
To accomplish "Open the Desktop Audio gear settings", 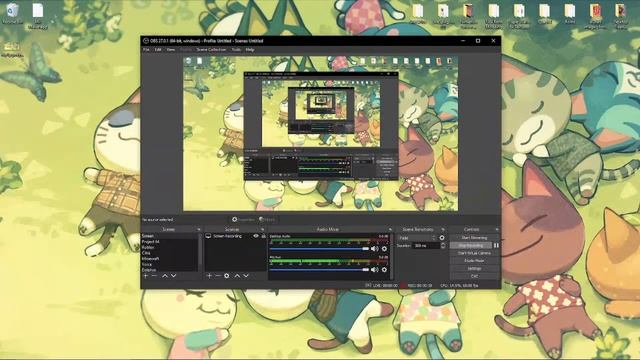I will tap(384, 249).
